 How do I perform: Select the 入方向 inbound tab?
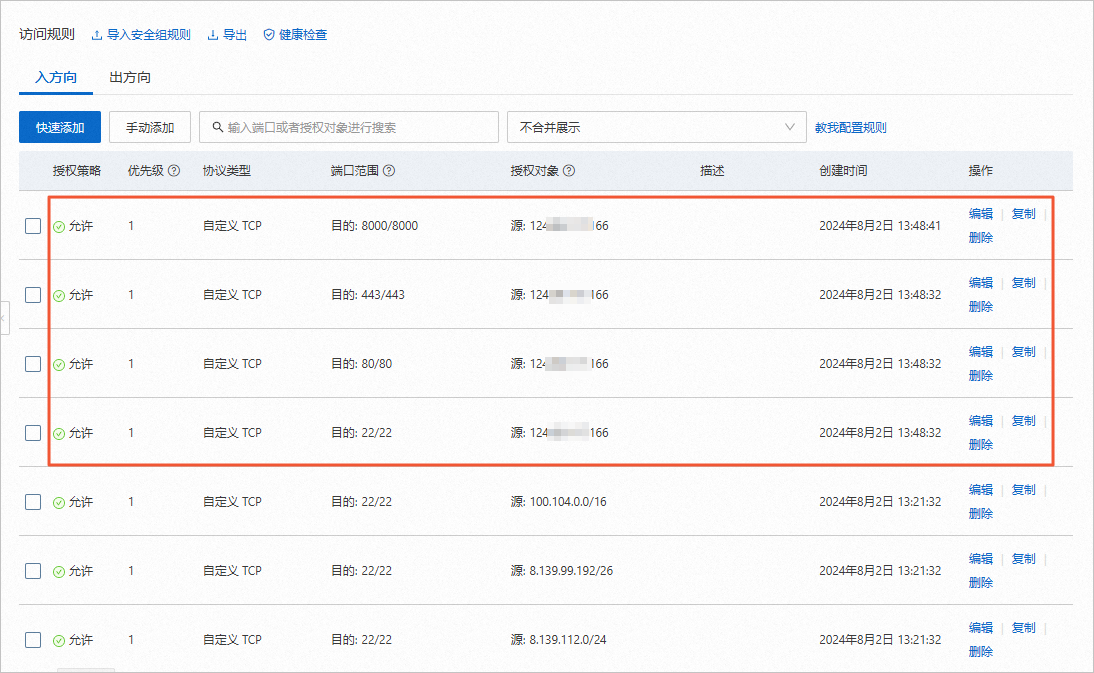(56, 77)
